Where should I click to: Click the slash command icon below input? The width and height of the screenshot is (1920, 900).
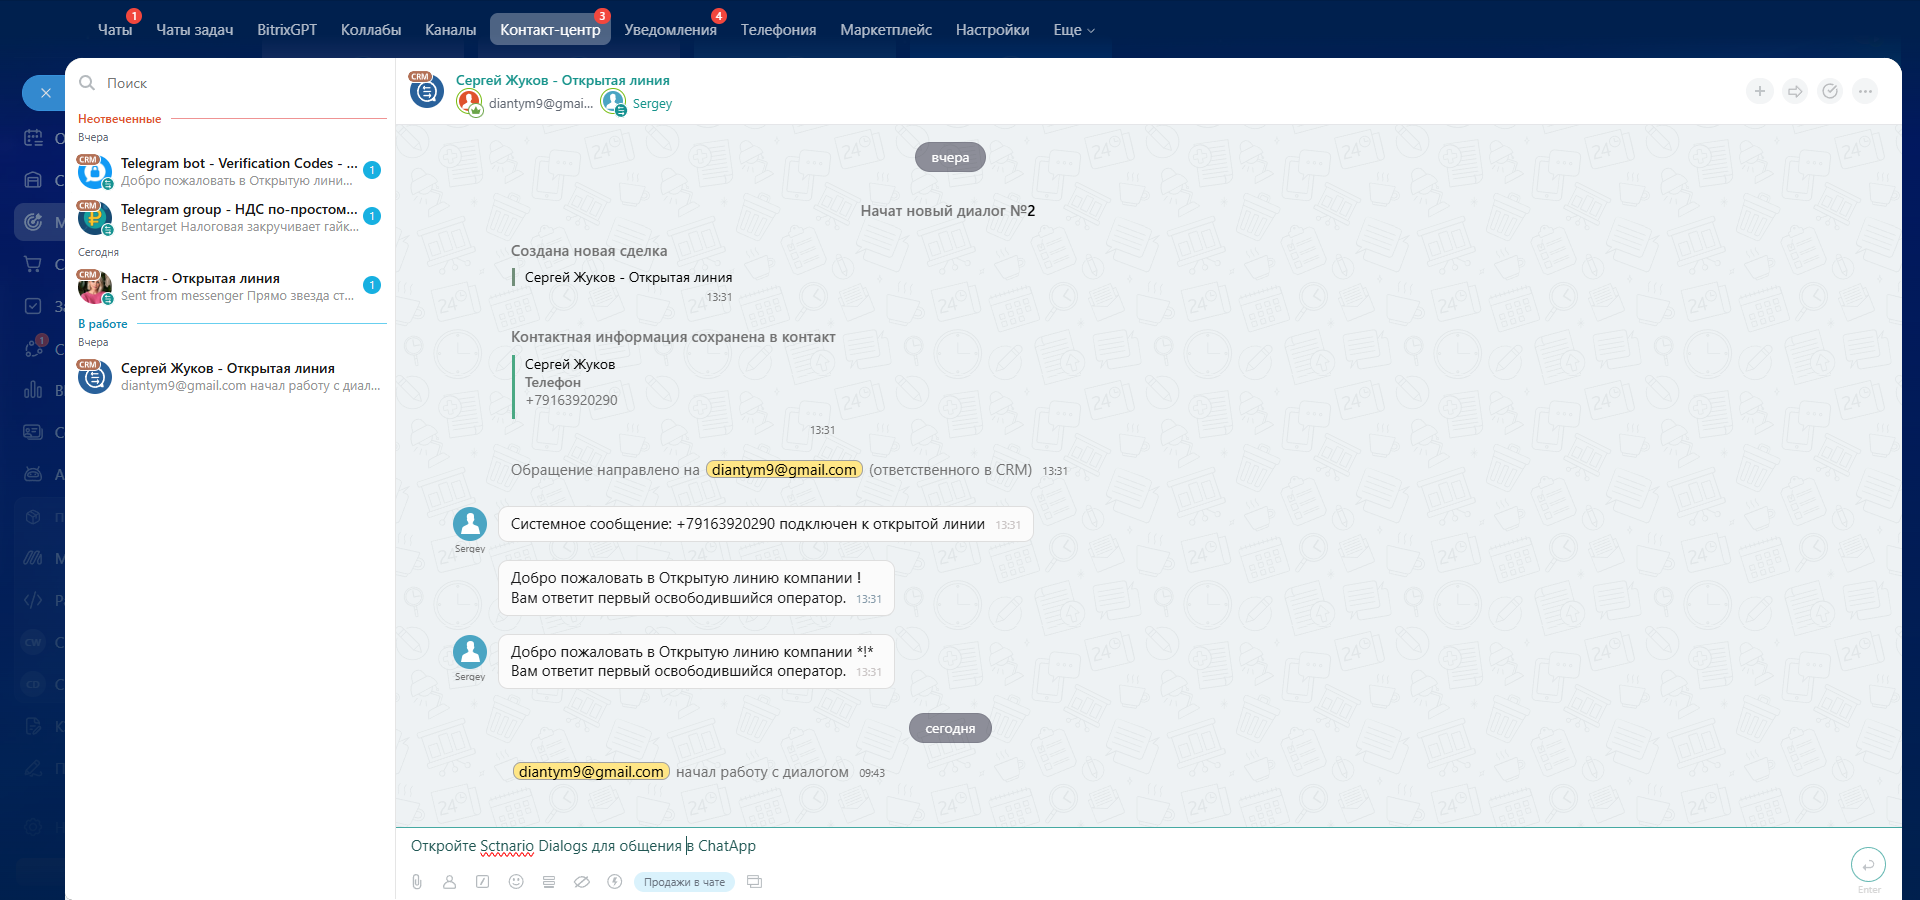[x=483, y=882]
